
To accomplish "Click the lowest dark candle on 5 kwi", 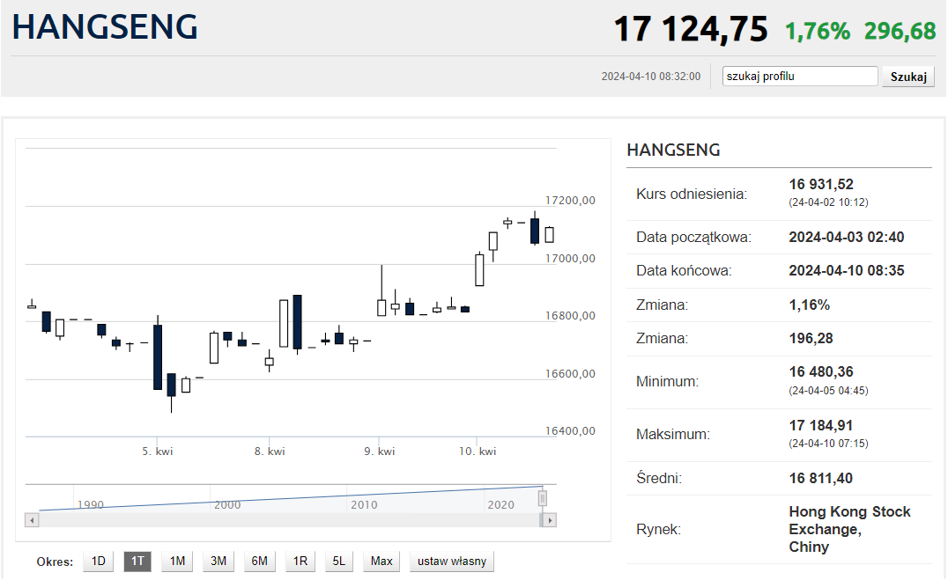I will (171, 386).
